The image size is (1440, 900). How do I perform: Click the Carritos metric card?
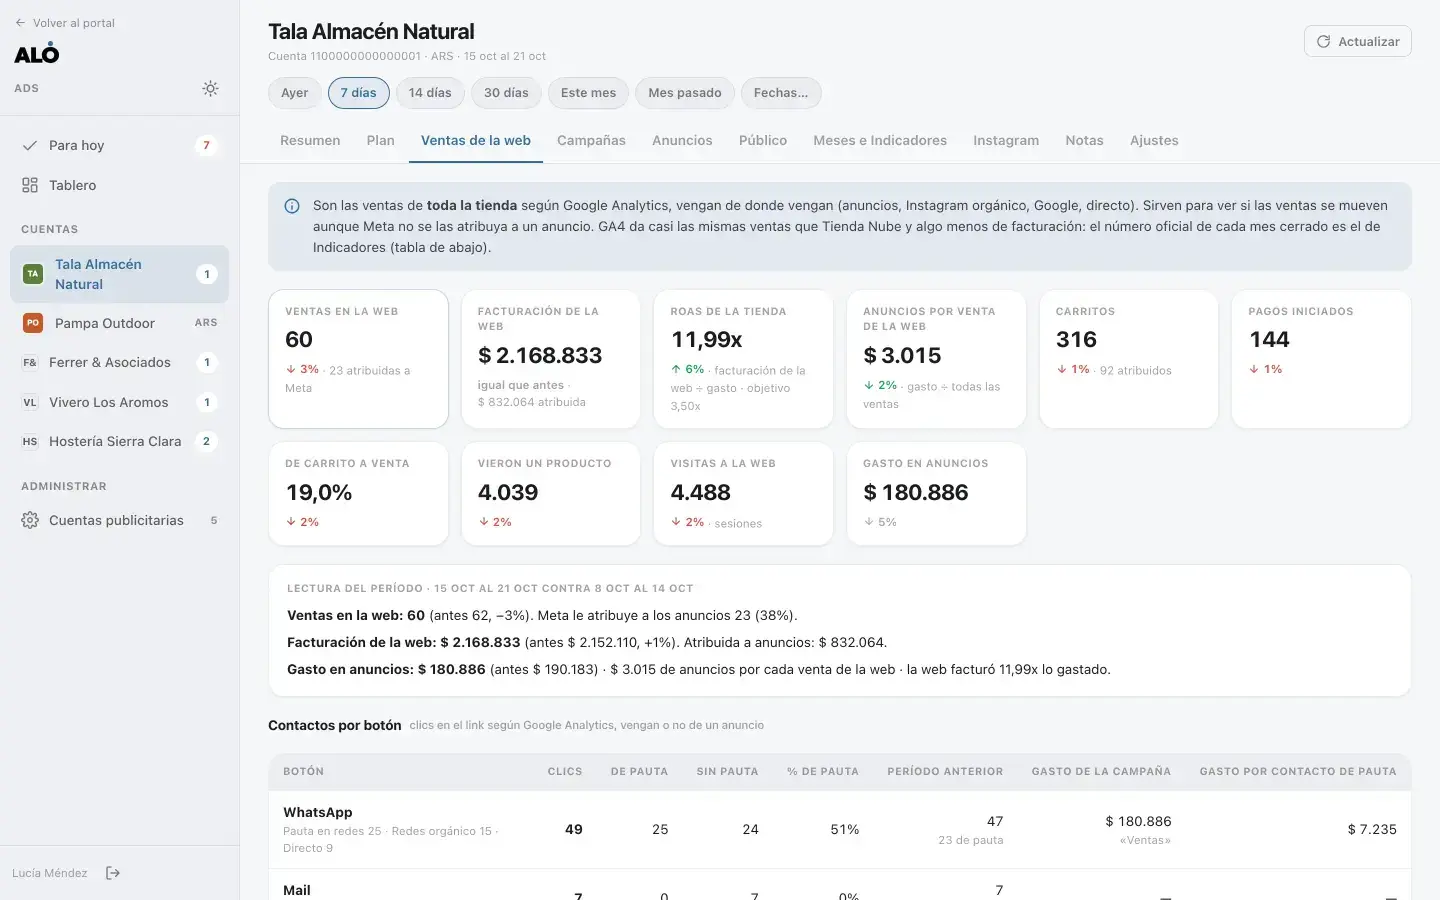coord(1129,359)
